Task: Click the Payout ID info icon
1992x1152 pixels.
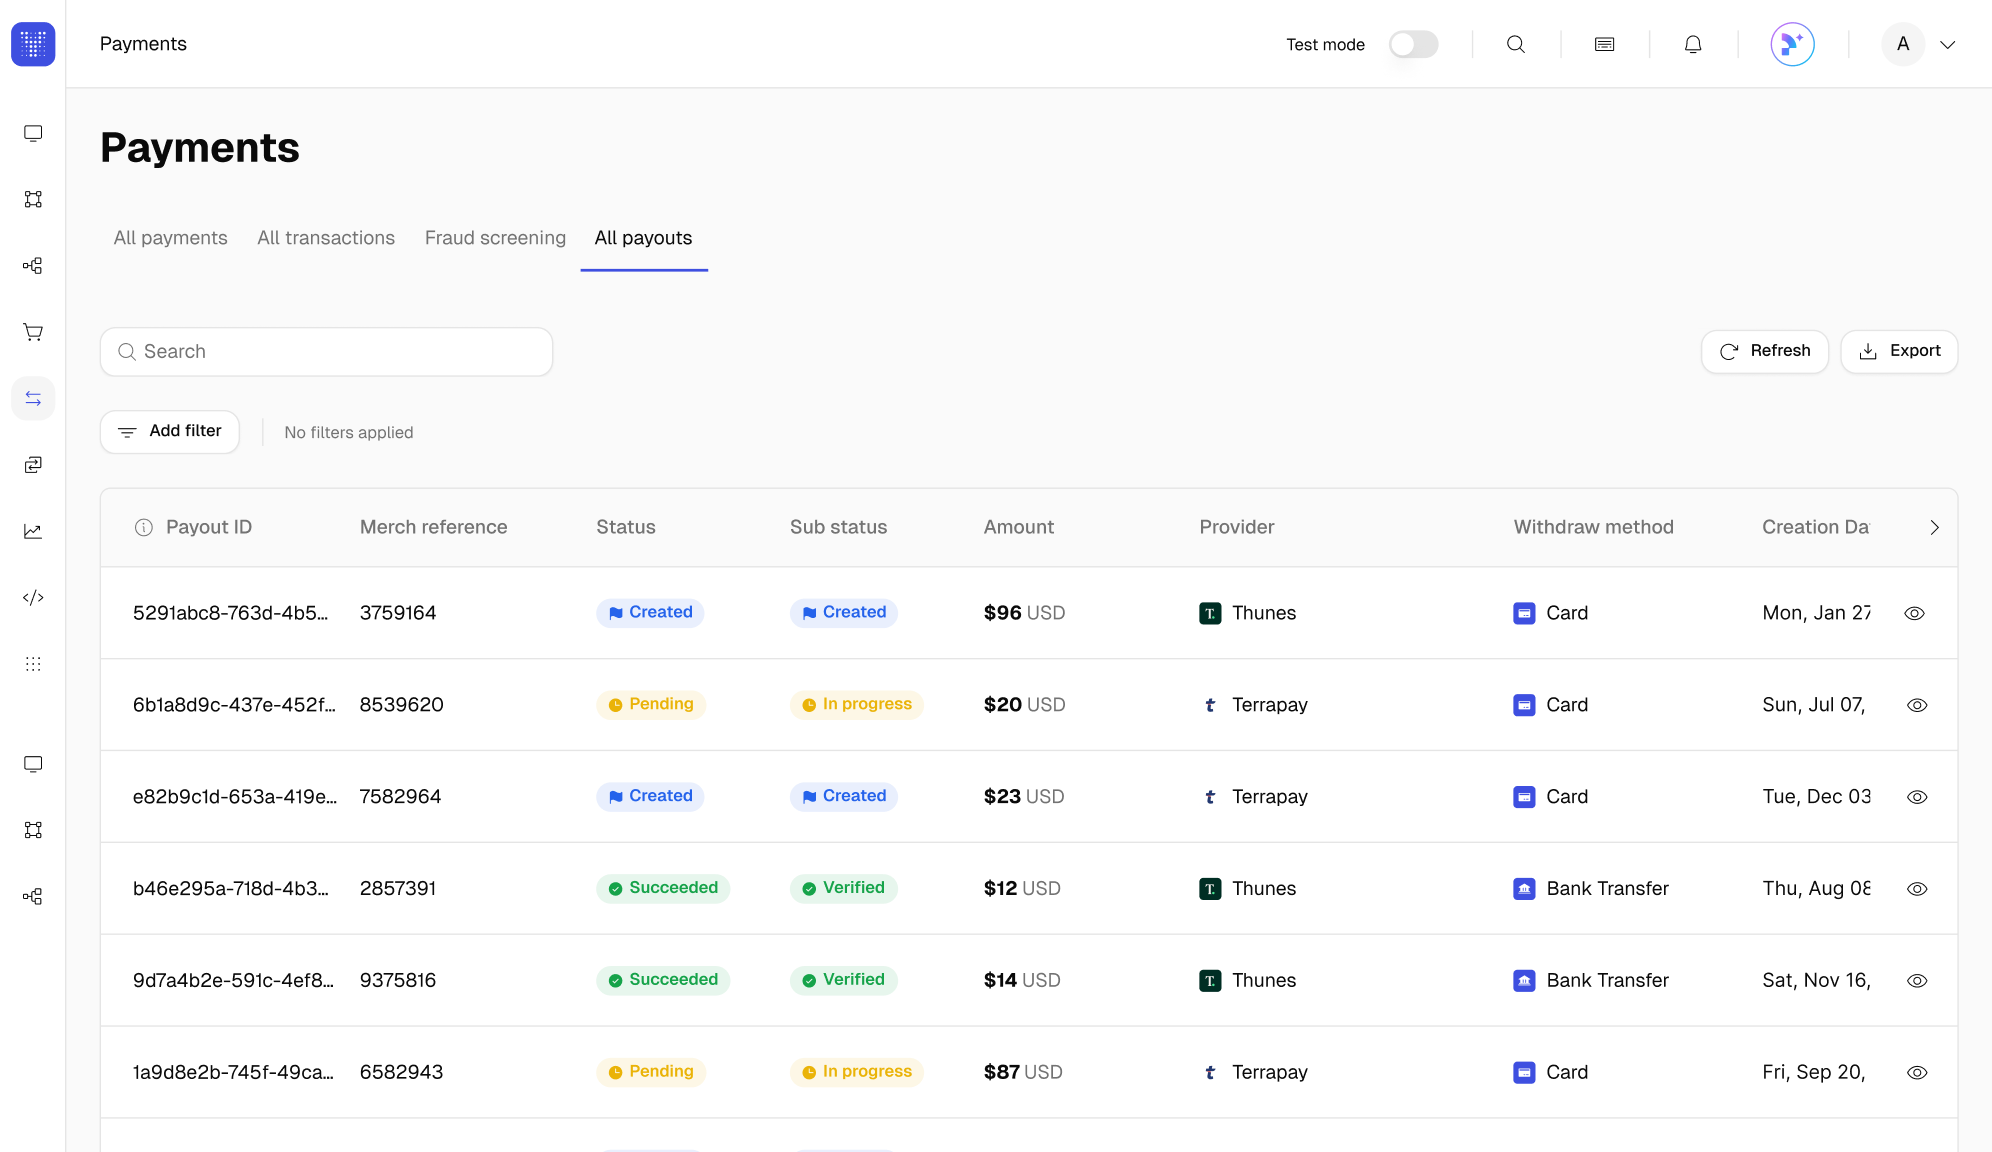Action: 144,527
